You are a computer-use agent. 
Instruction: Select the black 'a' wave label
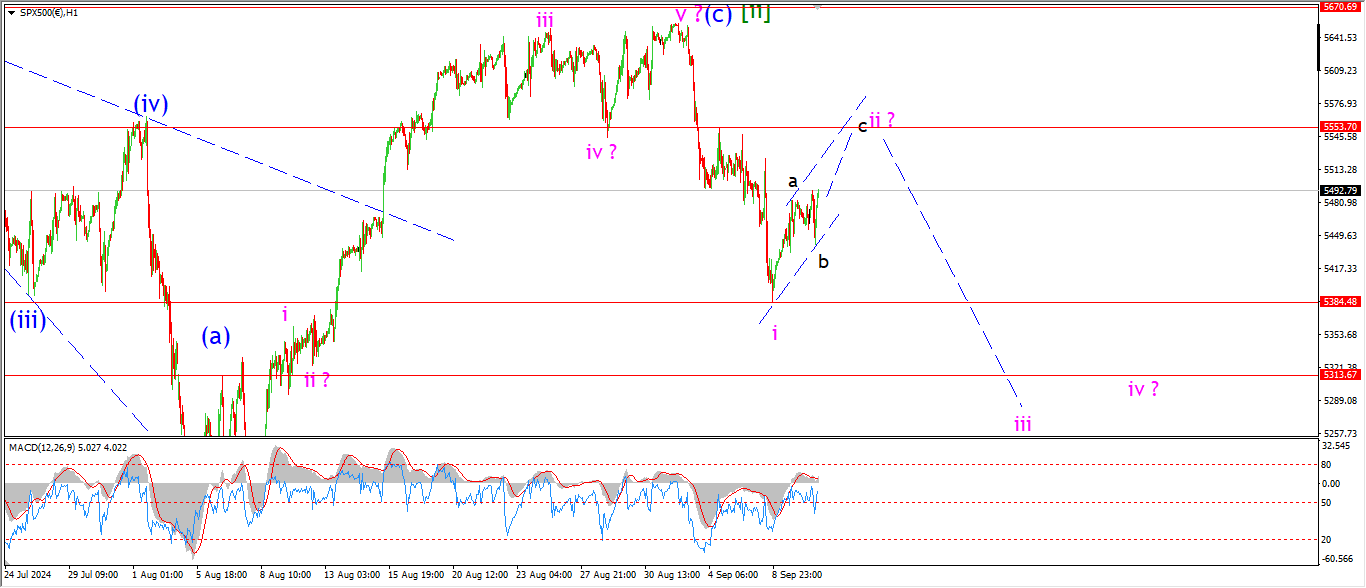792,182
